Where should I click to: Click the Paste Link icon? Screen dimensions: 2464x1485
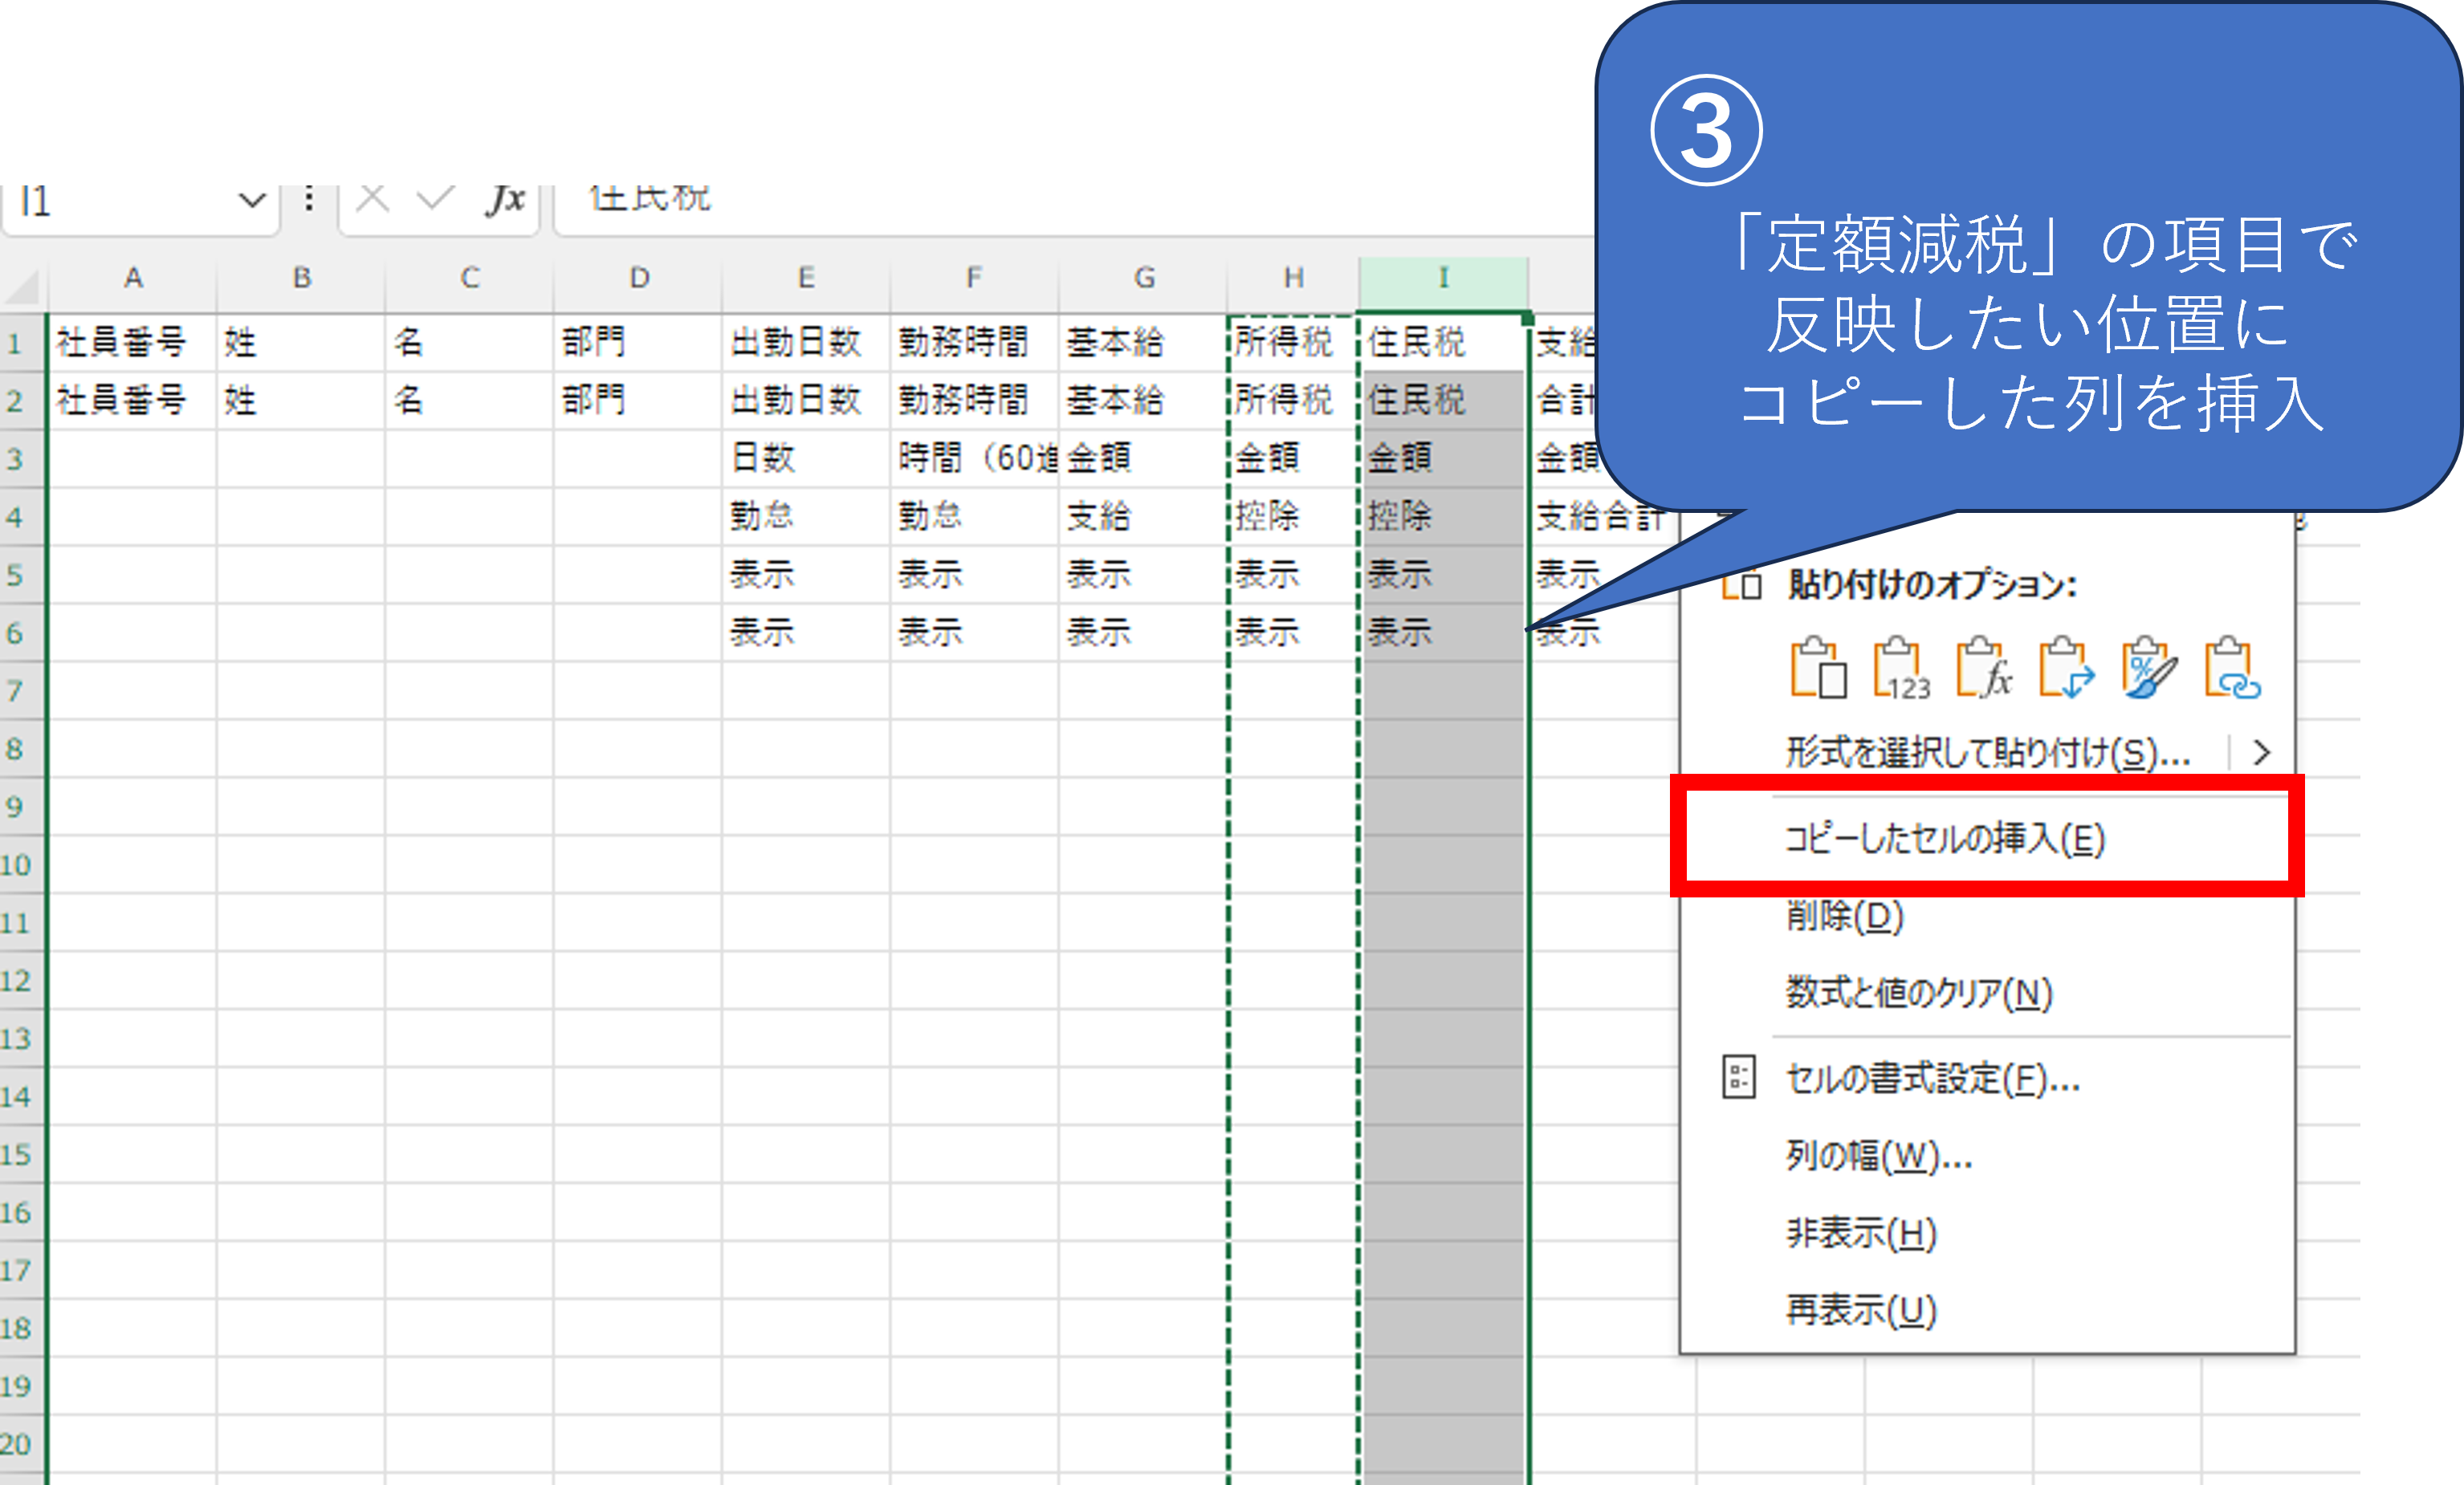(2232, 667)
